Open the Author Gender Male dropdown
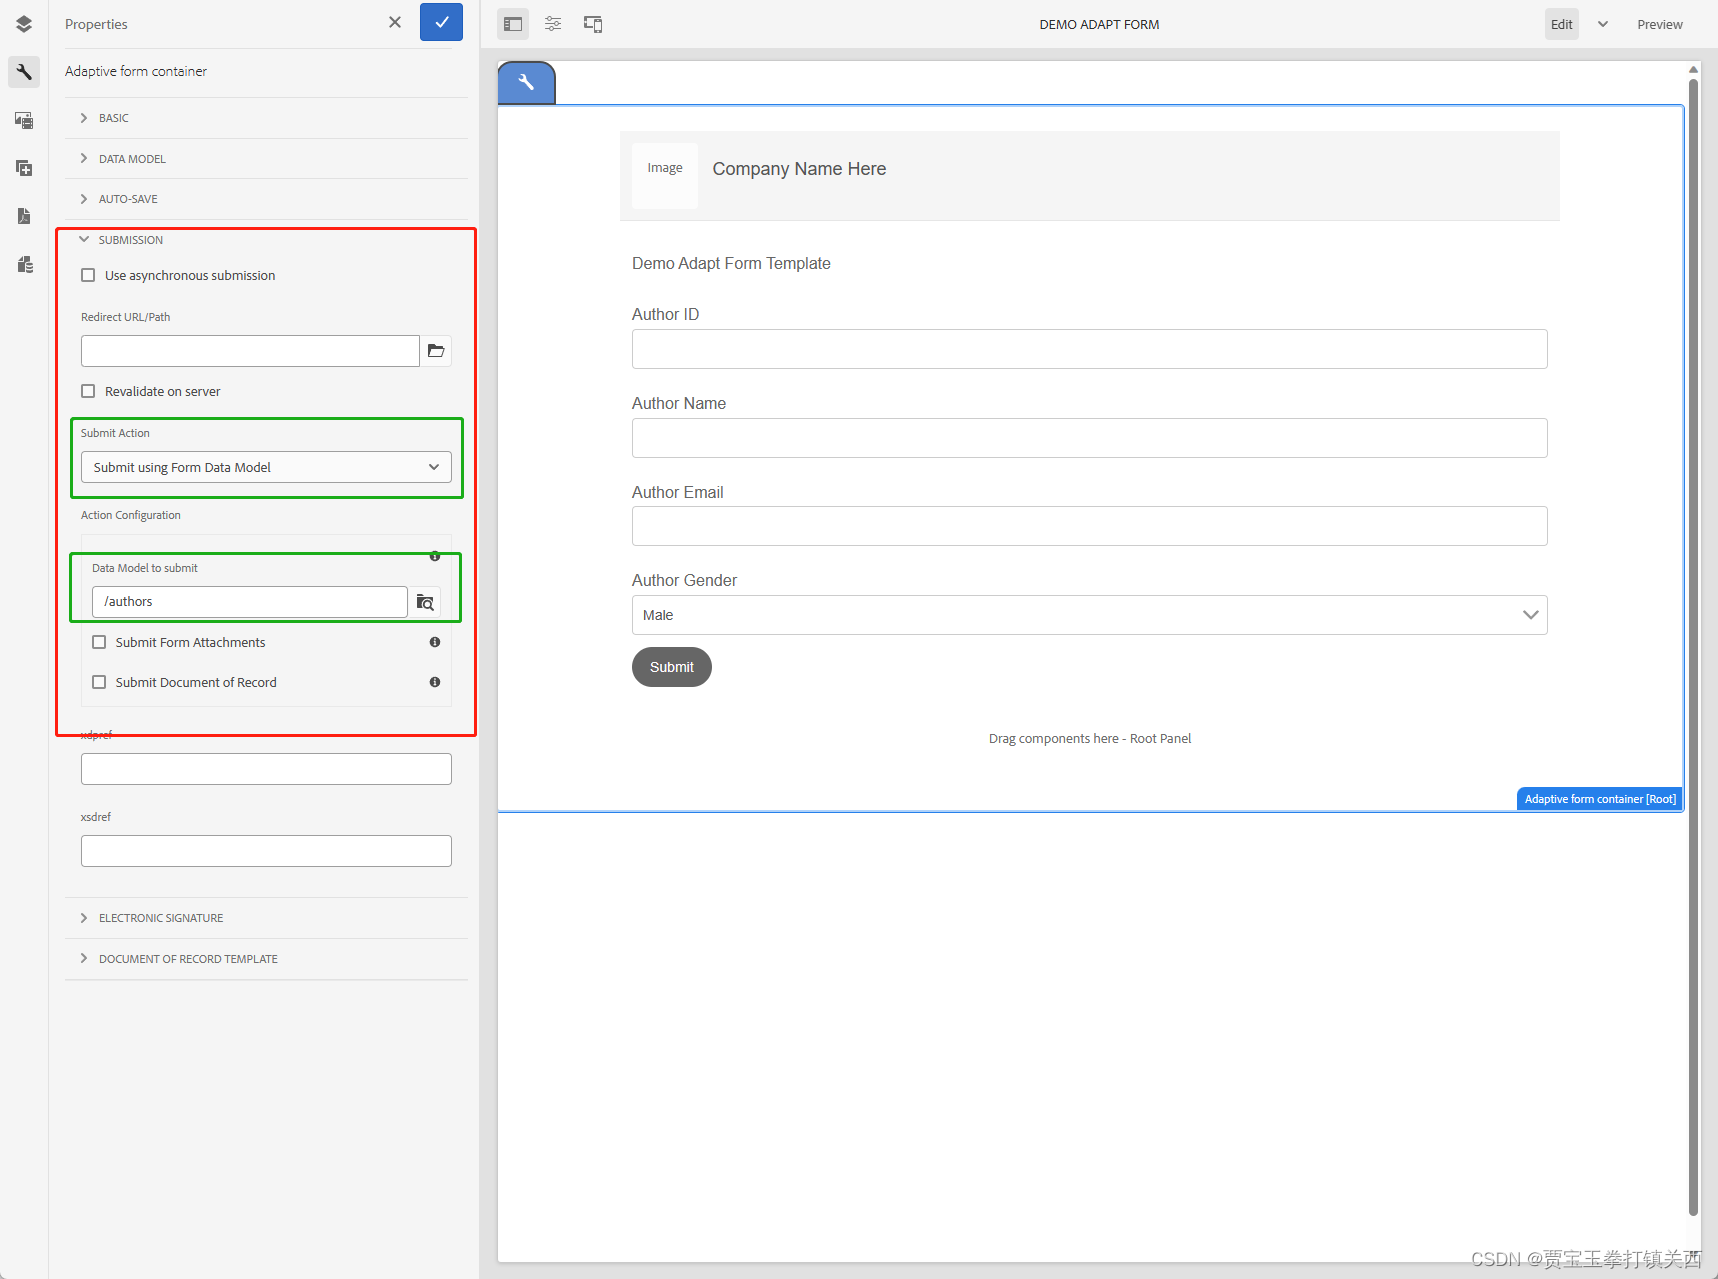 1089,615
